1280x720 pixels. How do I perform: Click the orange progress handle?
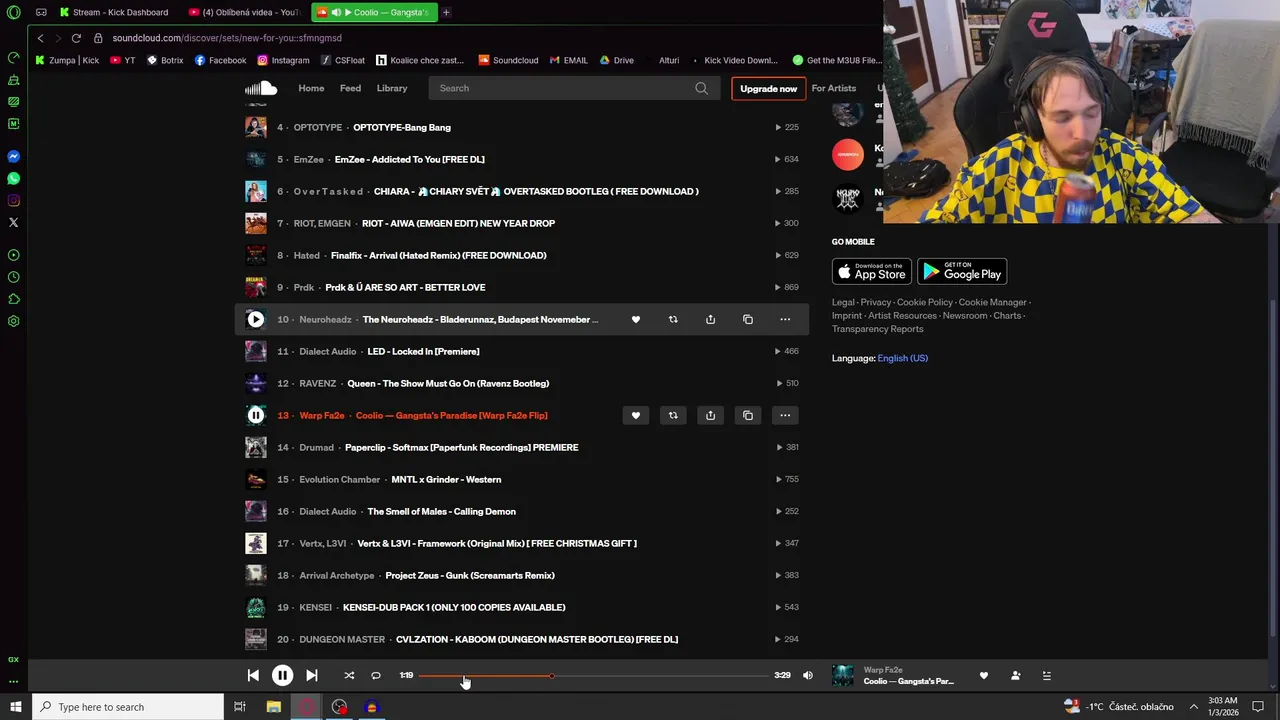click(551, 676)
